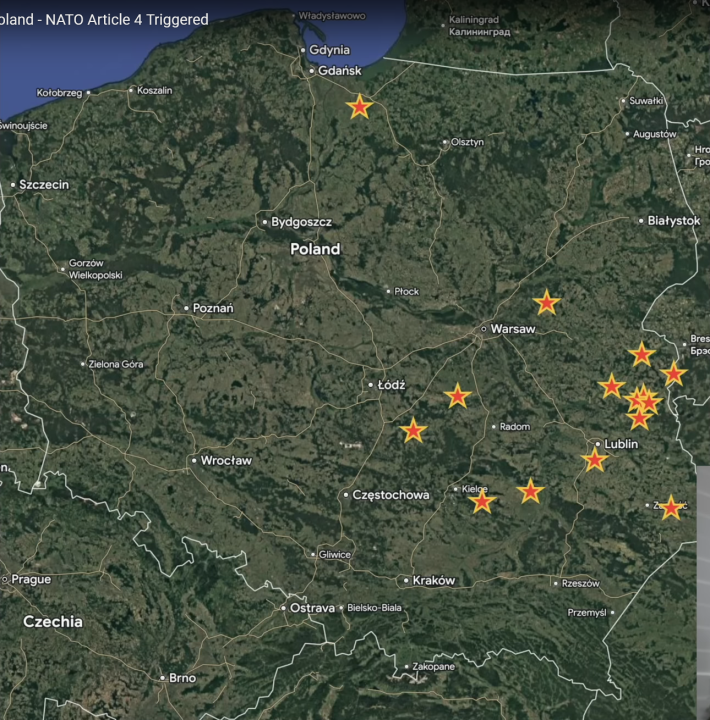Click southernmost star of cluster north of Lublin
Viewport: 710px width, 720px height.
(x=639, y=417)
